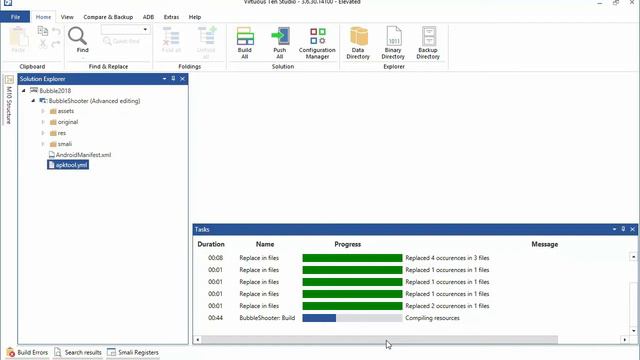The height and width of the screenshot is (360, 640).
Task: Click the Fold all icon
Action: click(x=171, y=40)
